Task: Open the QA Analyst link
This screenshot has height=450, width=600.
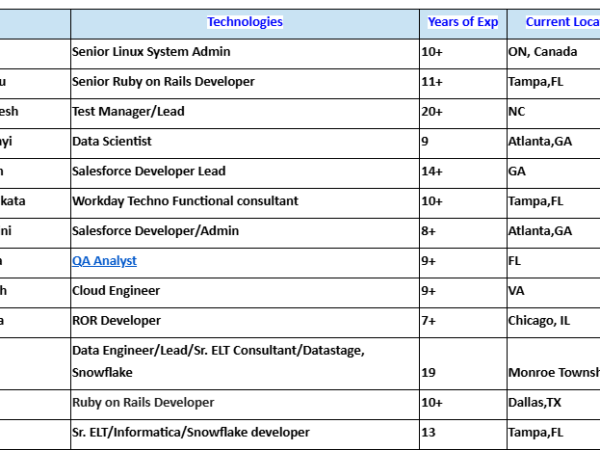Action: [104, 261]
